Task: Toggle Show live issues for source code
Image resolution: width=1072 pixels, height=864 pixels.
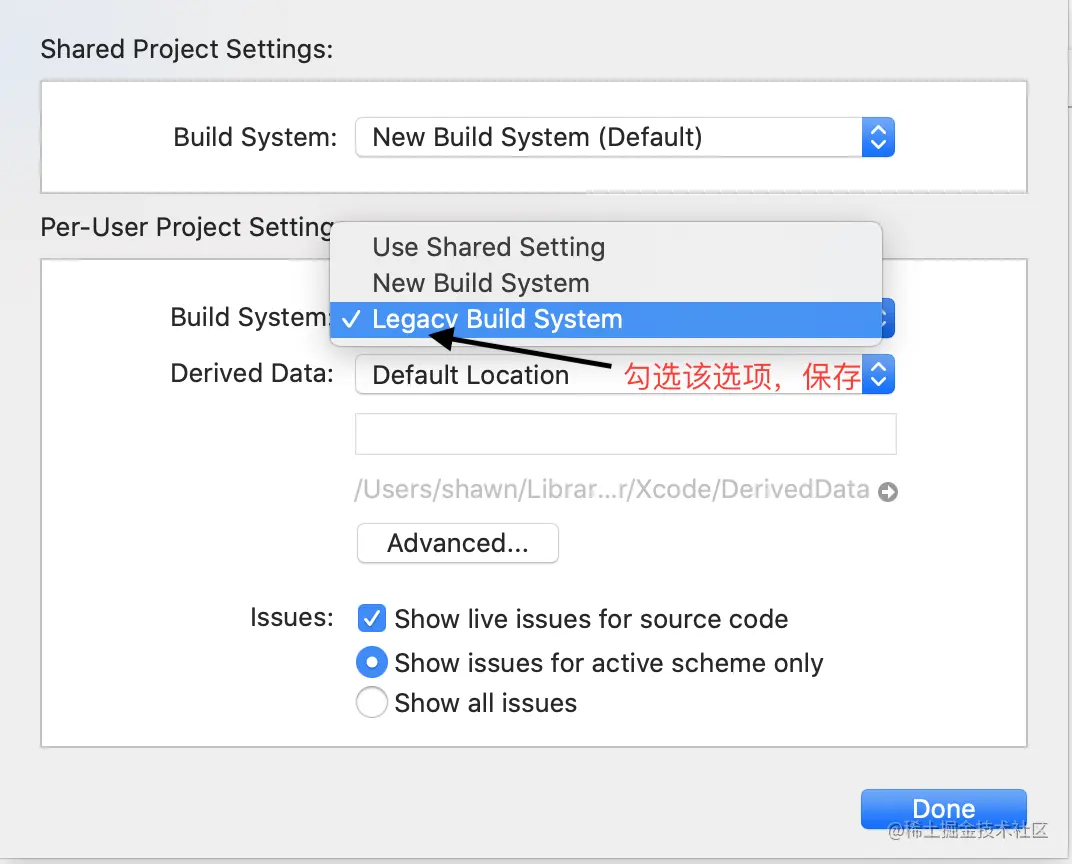Action: point(372,619)
